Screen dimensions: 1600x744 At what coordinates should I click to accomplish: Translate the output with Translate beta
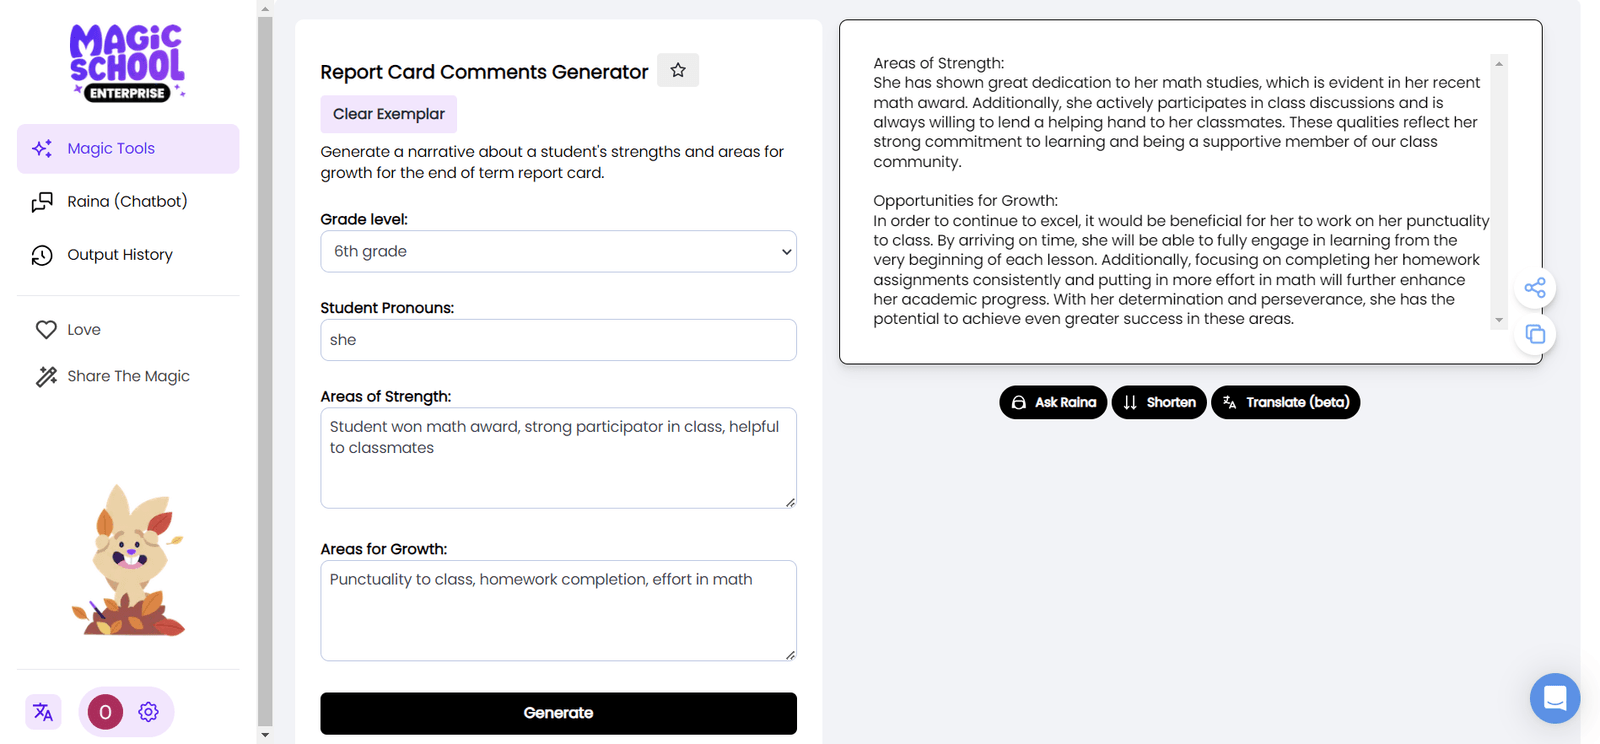pos(1284,402)
